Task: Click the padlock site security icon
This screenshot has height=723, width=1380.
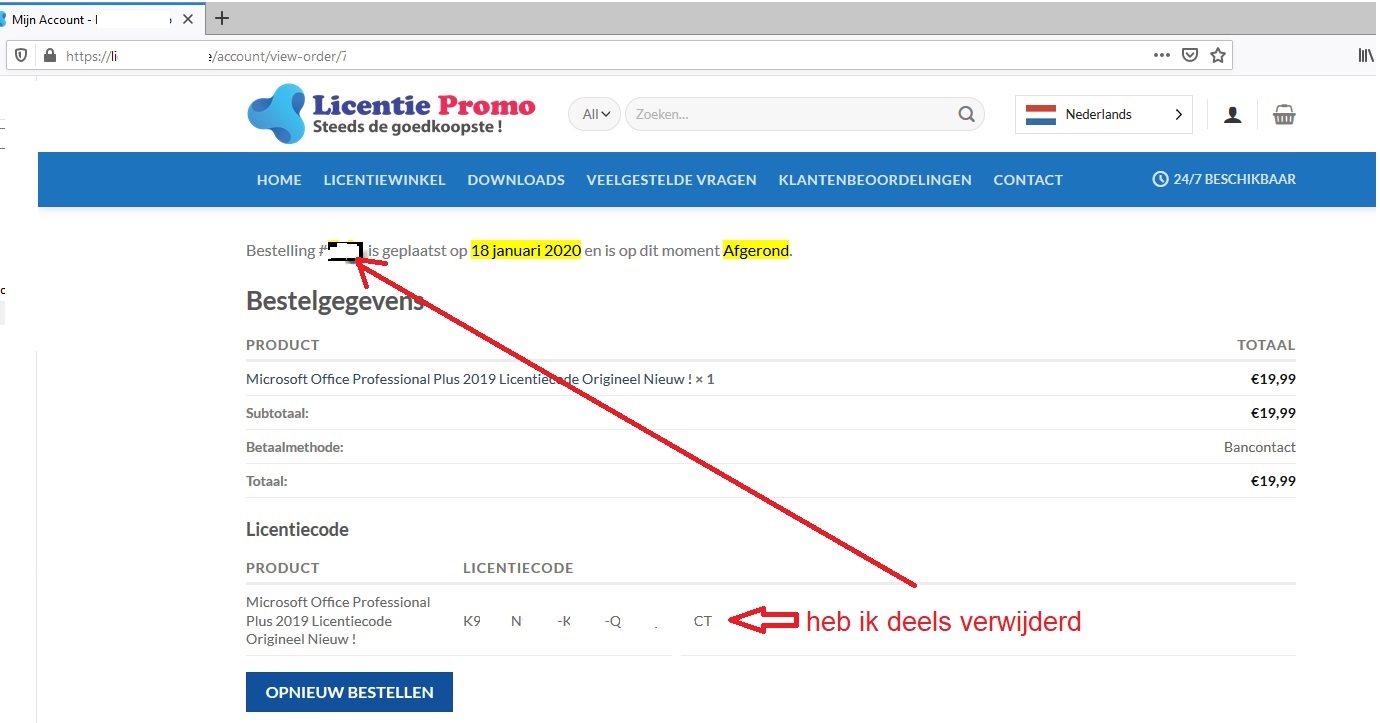Action: click(49, 56)
